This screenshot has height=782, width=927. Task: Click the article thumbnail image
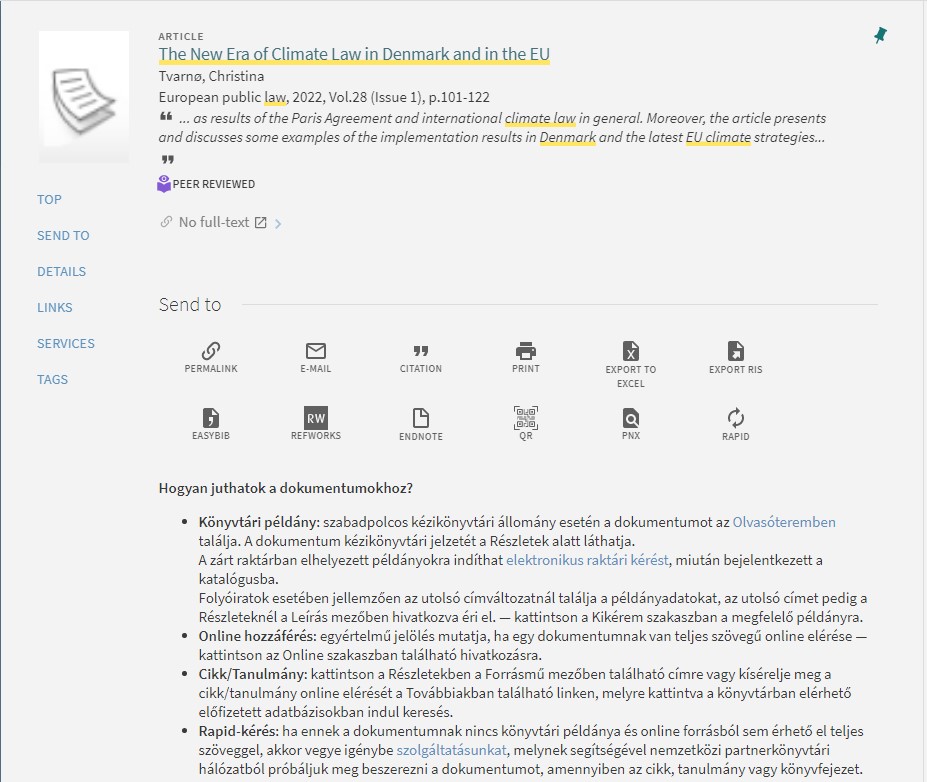coord(84,95)
